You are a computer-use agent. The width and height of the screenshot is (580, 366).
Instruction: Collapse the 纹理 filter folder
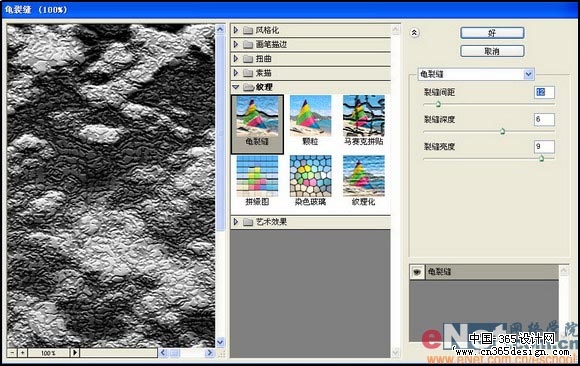point(236,87)
